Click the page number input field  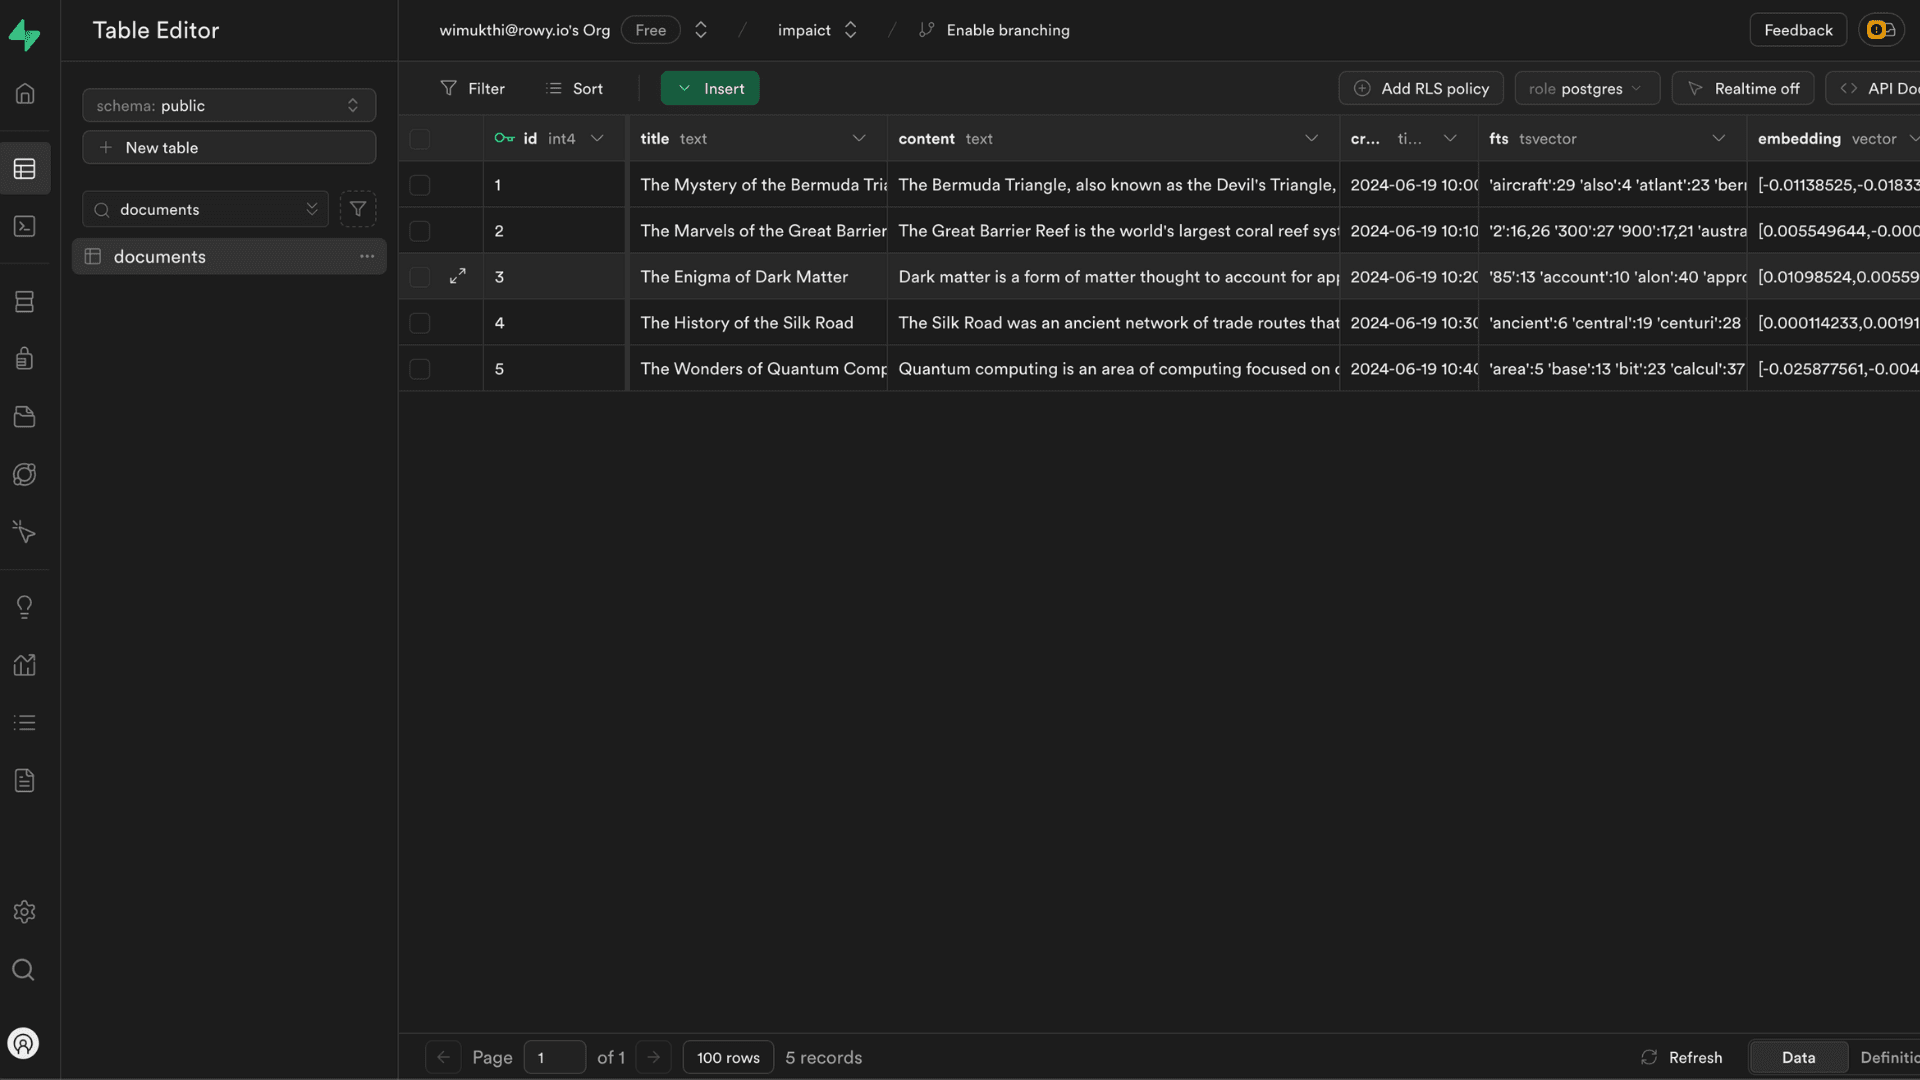point(554,1057)
